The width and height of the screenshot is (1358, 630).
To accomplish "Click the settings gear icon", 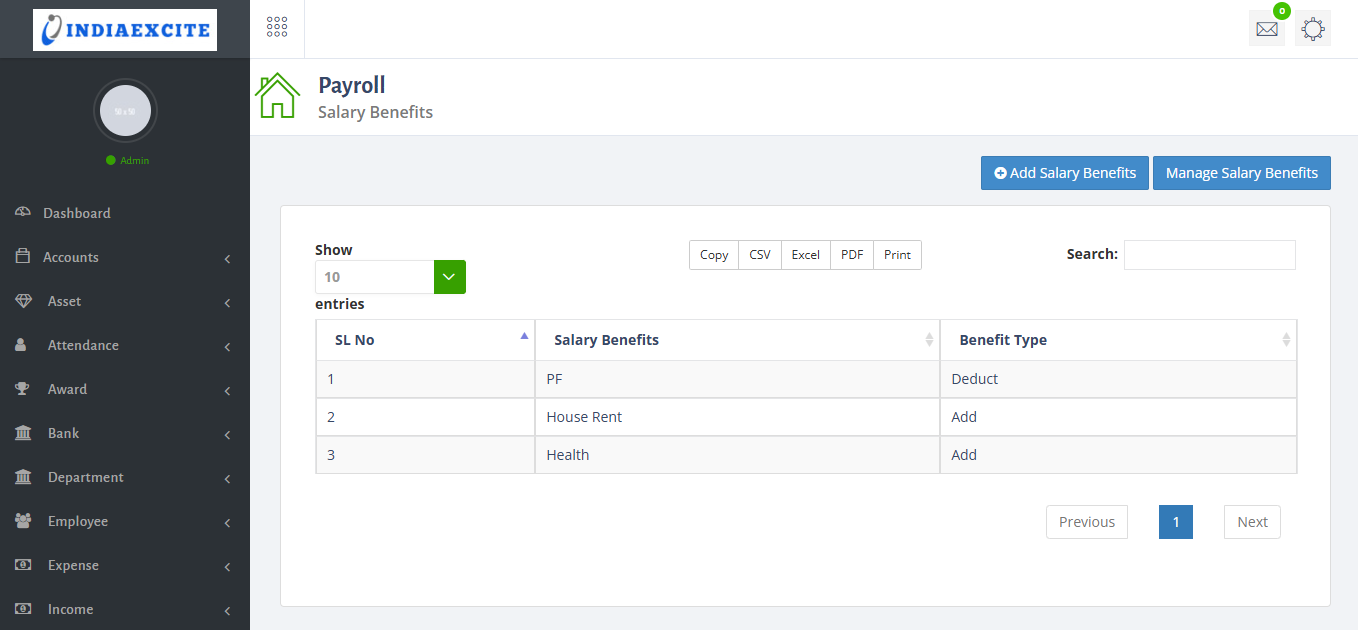I will coord(1313,29).
